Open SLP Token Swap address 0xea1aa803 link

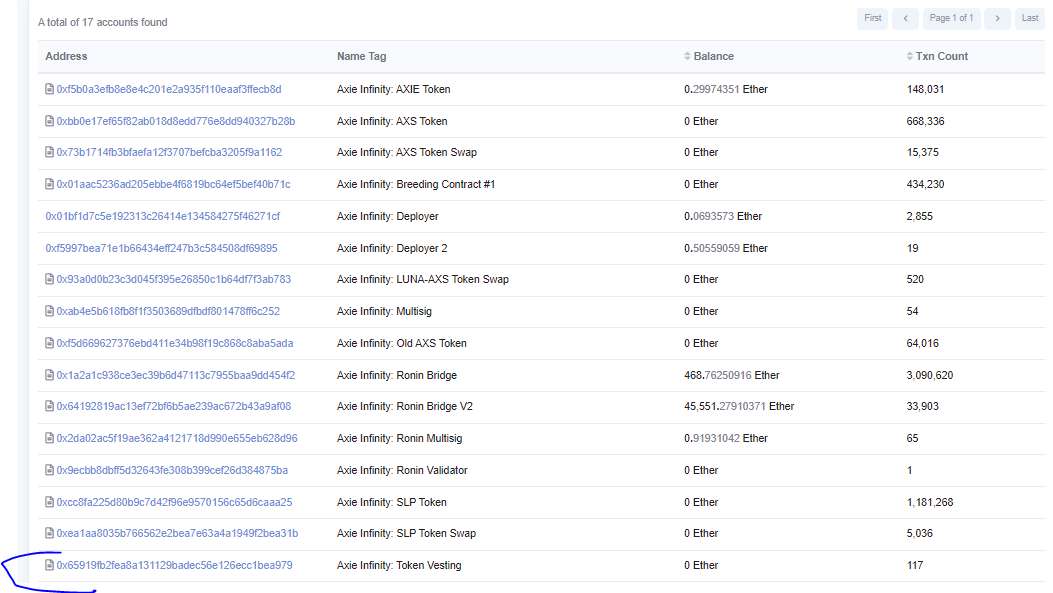click(x=177, y=533)
